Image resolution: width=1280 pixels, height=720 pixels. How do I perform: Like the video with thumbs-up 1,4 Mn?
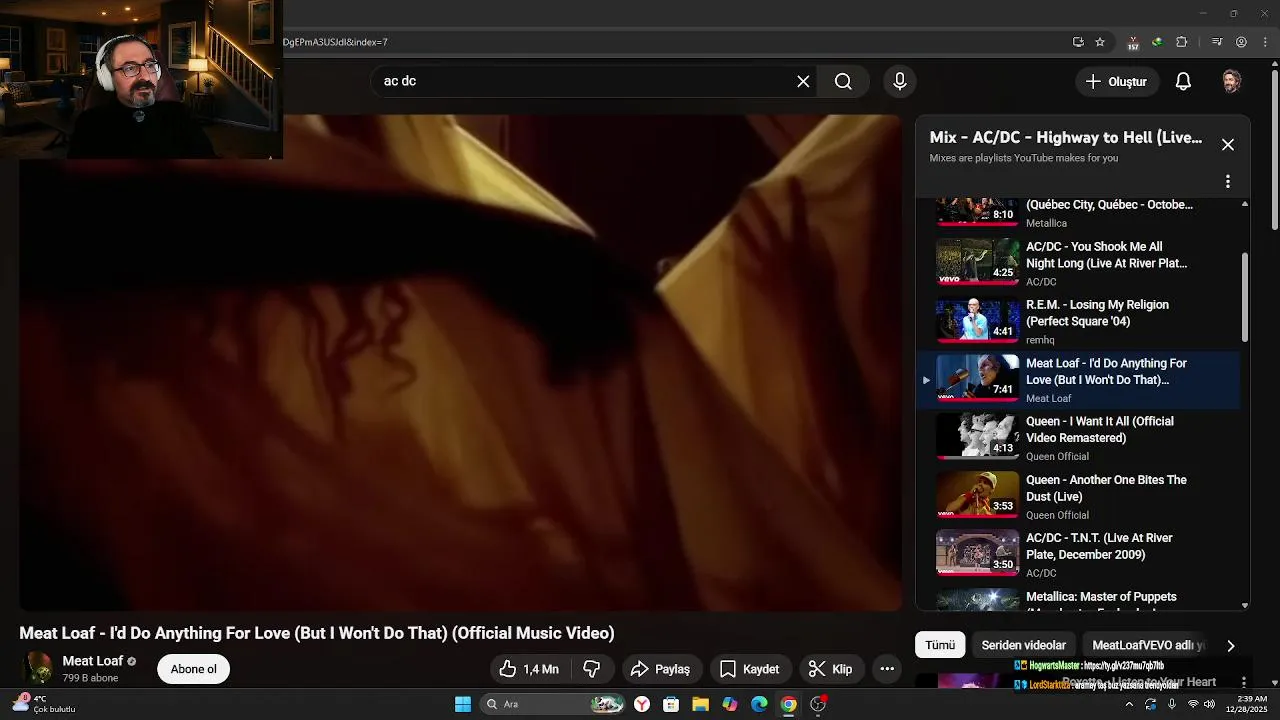click(529, 669)
